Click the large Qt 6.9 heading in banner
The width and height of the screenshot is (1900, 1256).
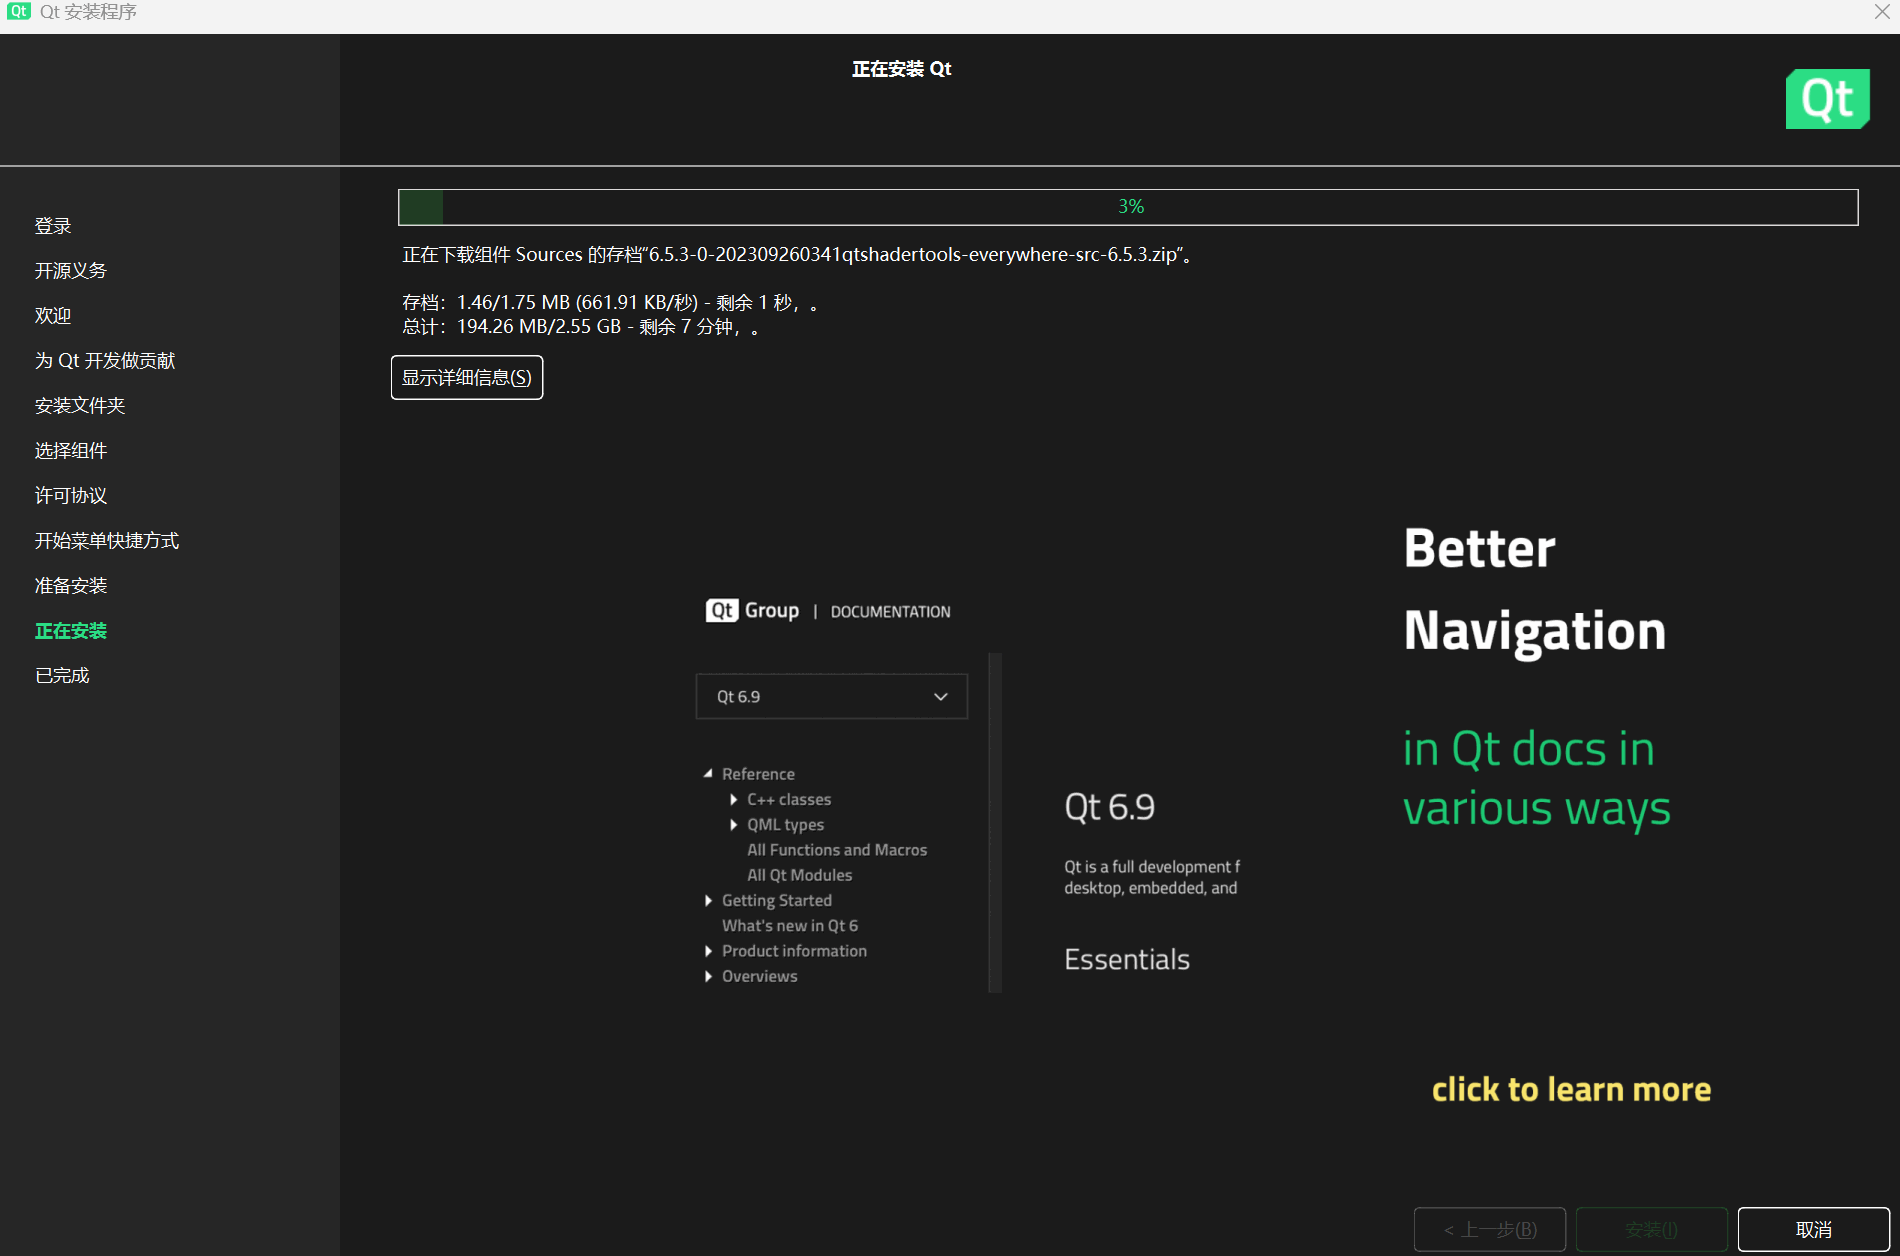pos(1110,807)
